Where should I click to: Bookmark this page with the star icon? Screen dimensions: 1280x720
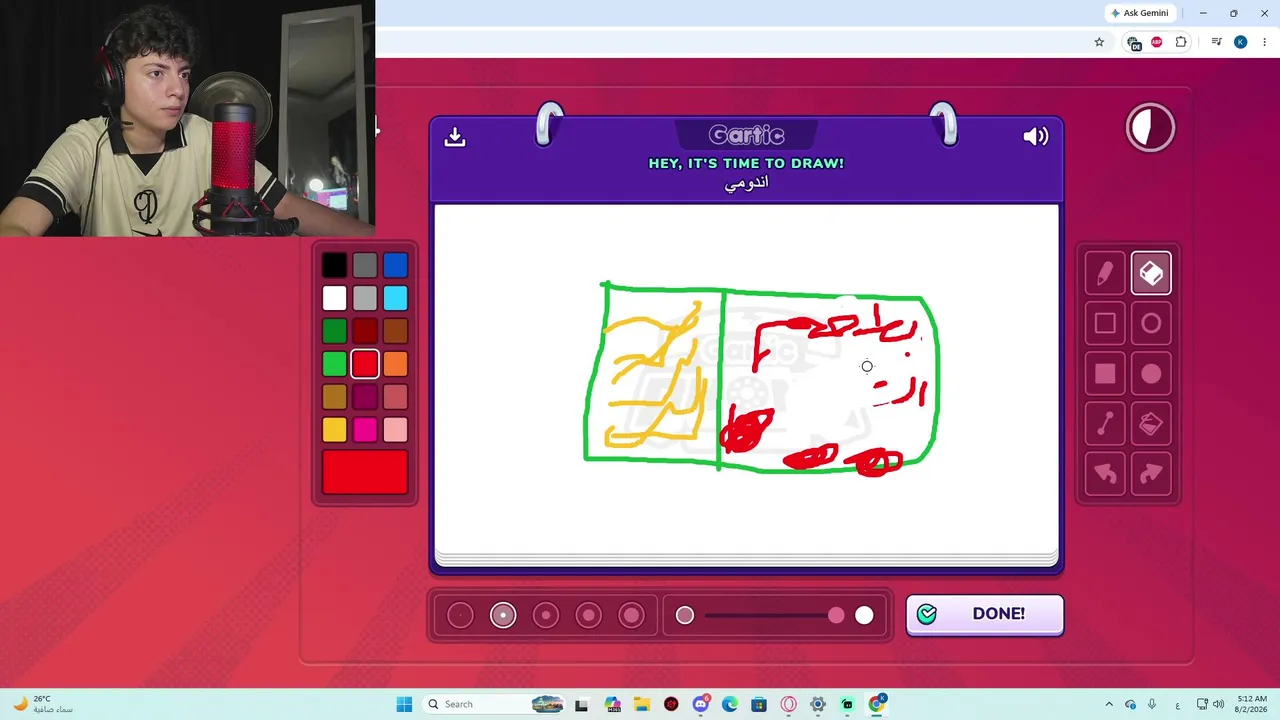[1099, 42]
